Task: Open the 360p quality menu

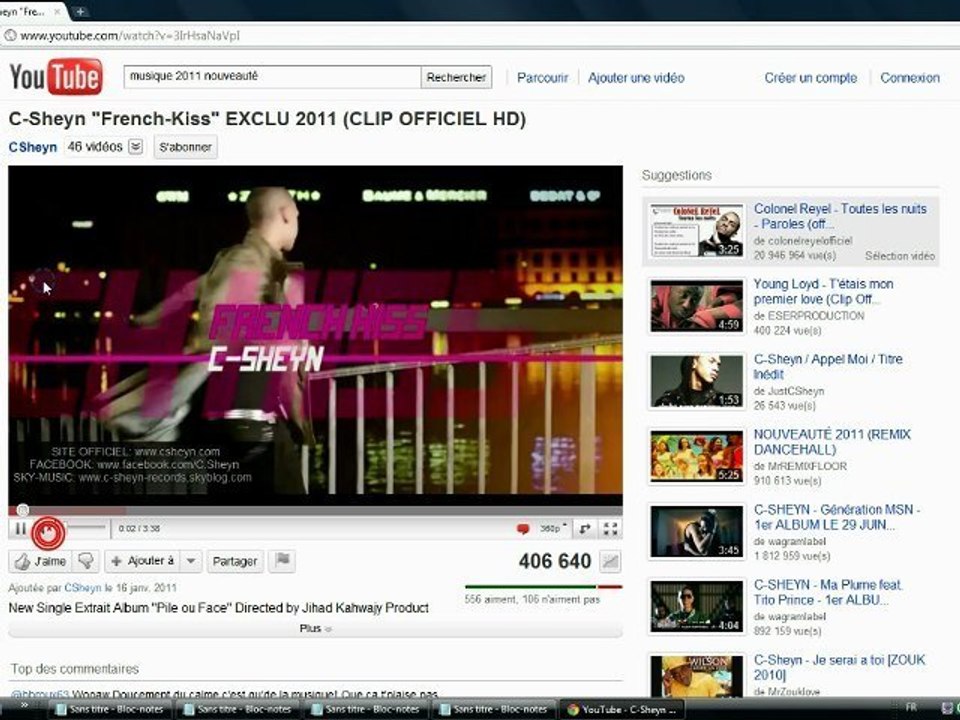Action: click(553, 528)
